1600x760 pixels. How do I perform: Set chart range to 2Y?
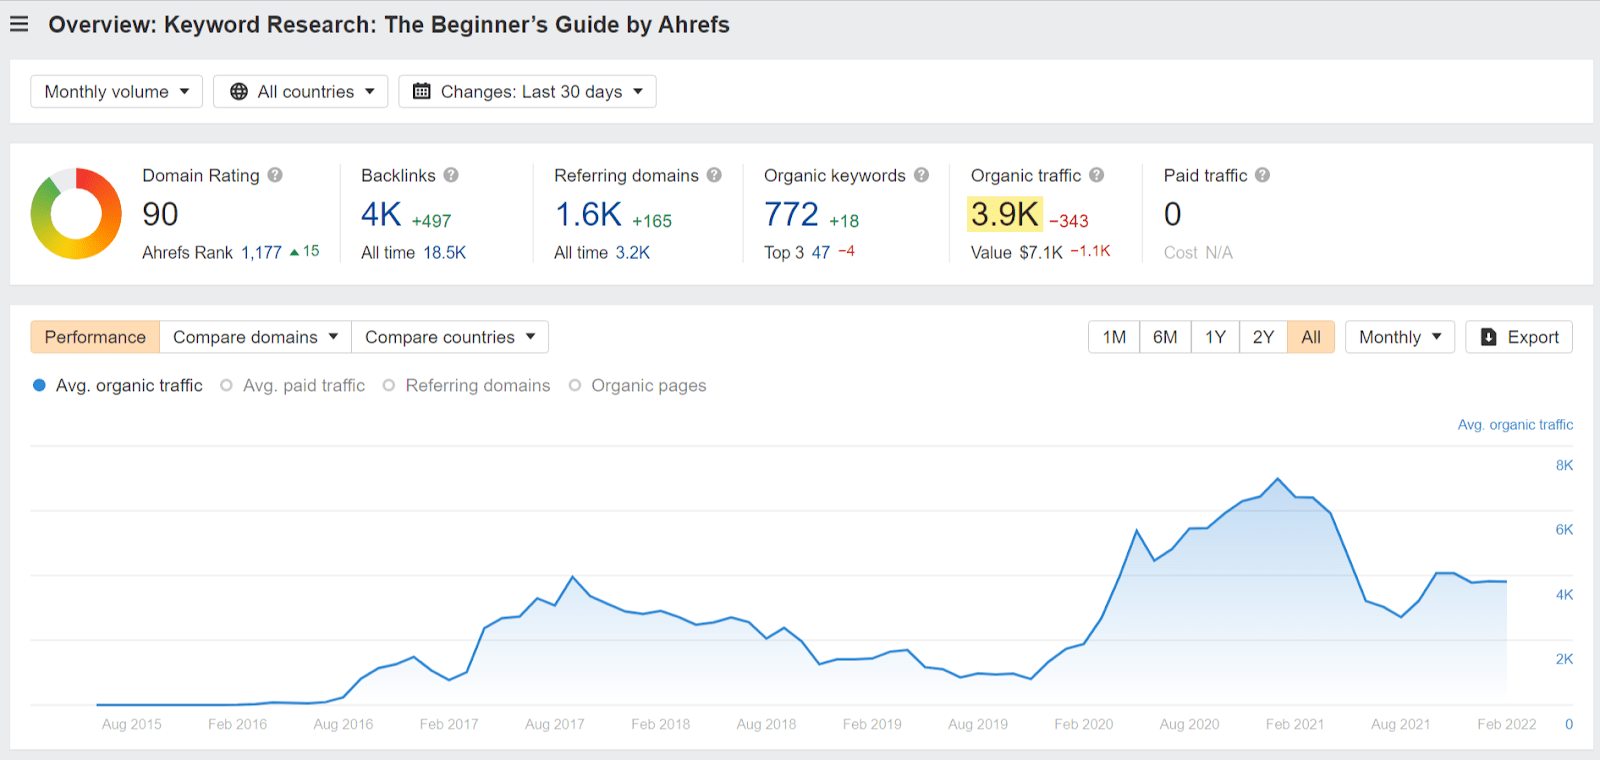pyautogui.click(x=1264, y=337)
